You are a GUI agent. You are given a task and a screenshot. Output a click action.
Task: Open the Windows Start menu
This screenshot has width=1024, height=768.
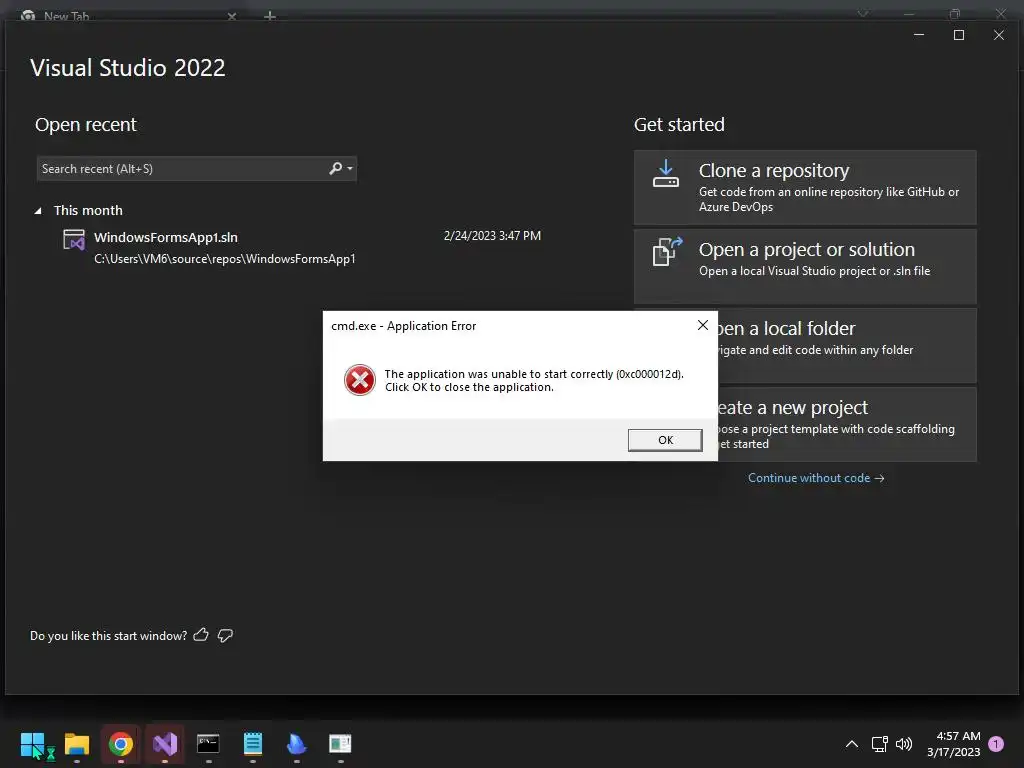(x=33, y=744)
